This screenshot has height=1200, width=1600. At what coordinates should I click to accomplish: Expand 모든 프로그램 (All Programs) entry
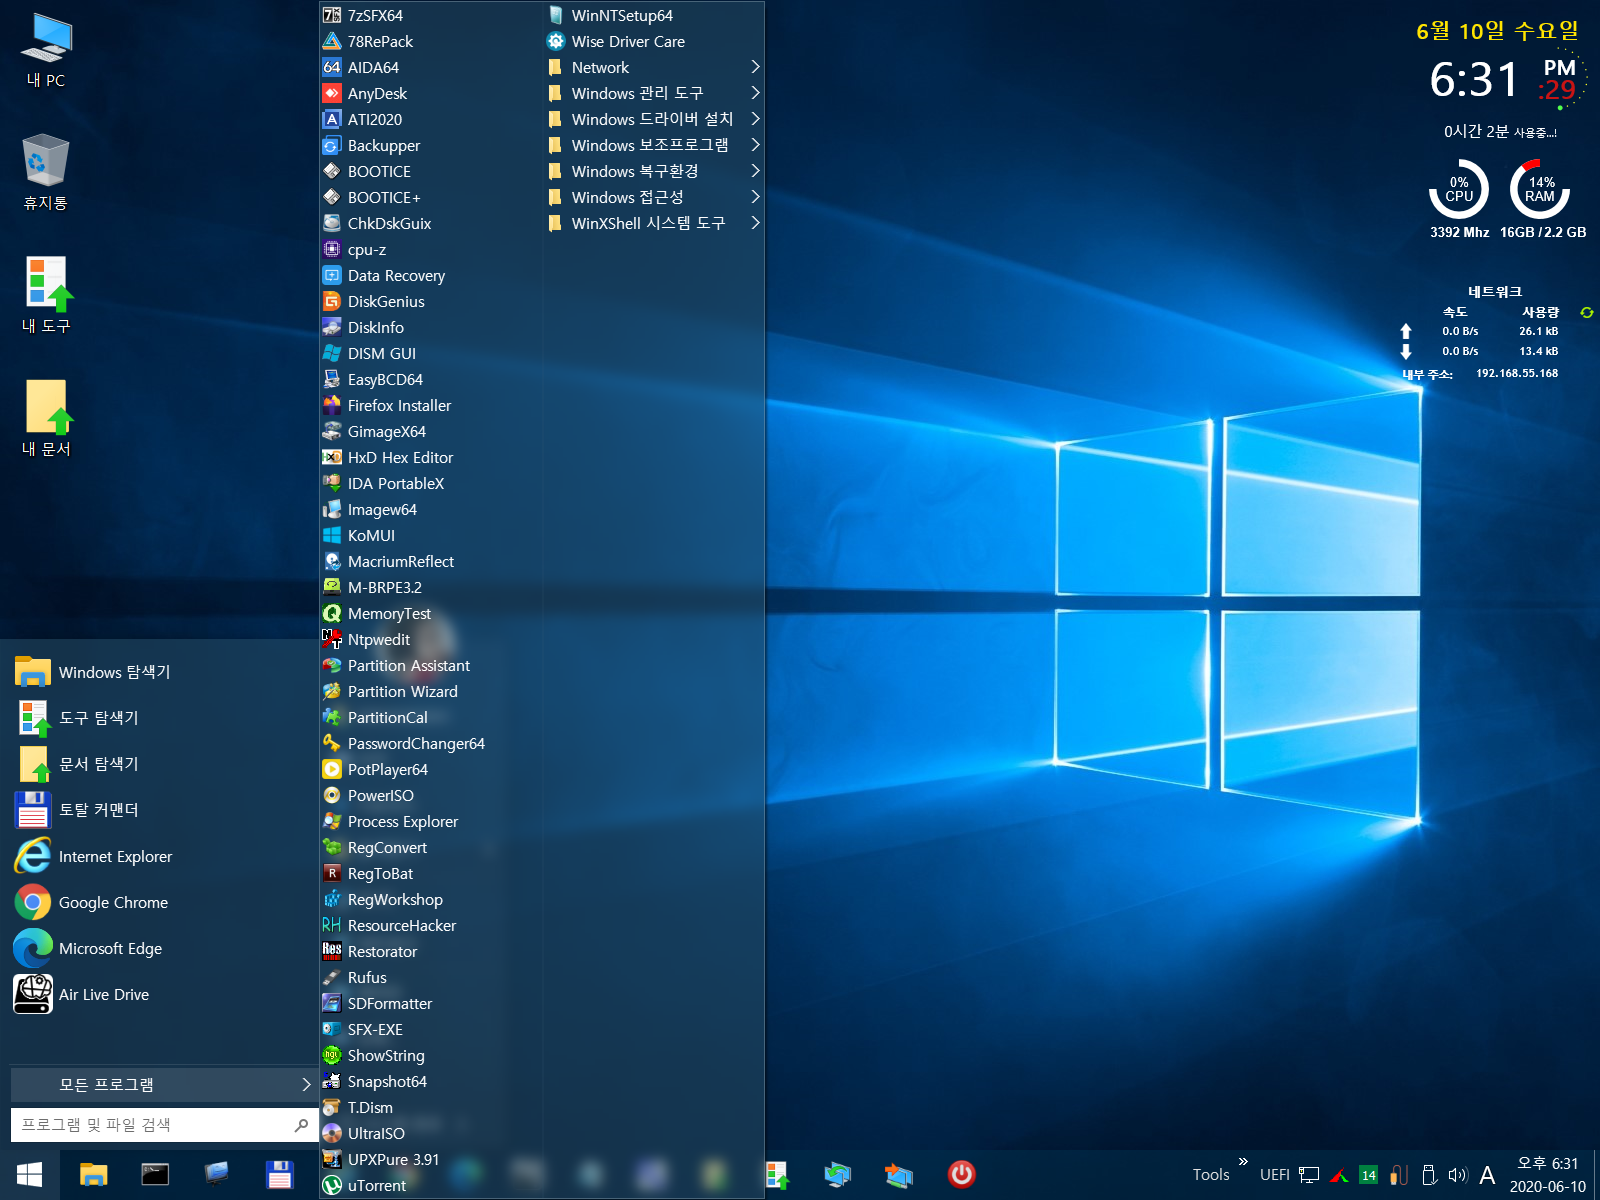click(x=164, y=1084)
